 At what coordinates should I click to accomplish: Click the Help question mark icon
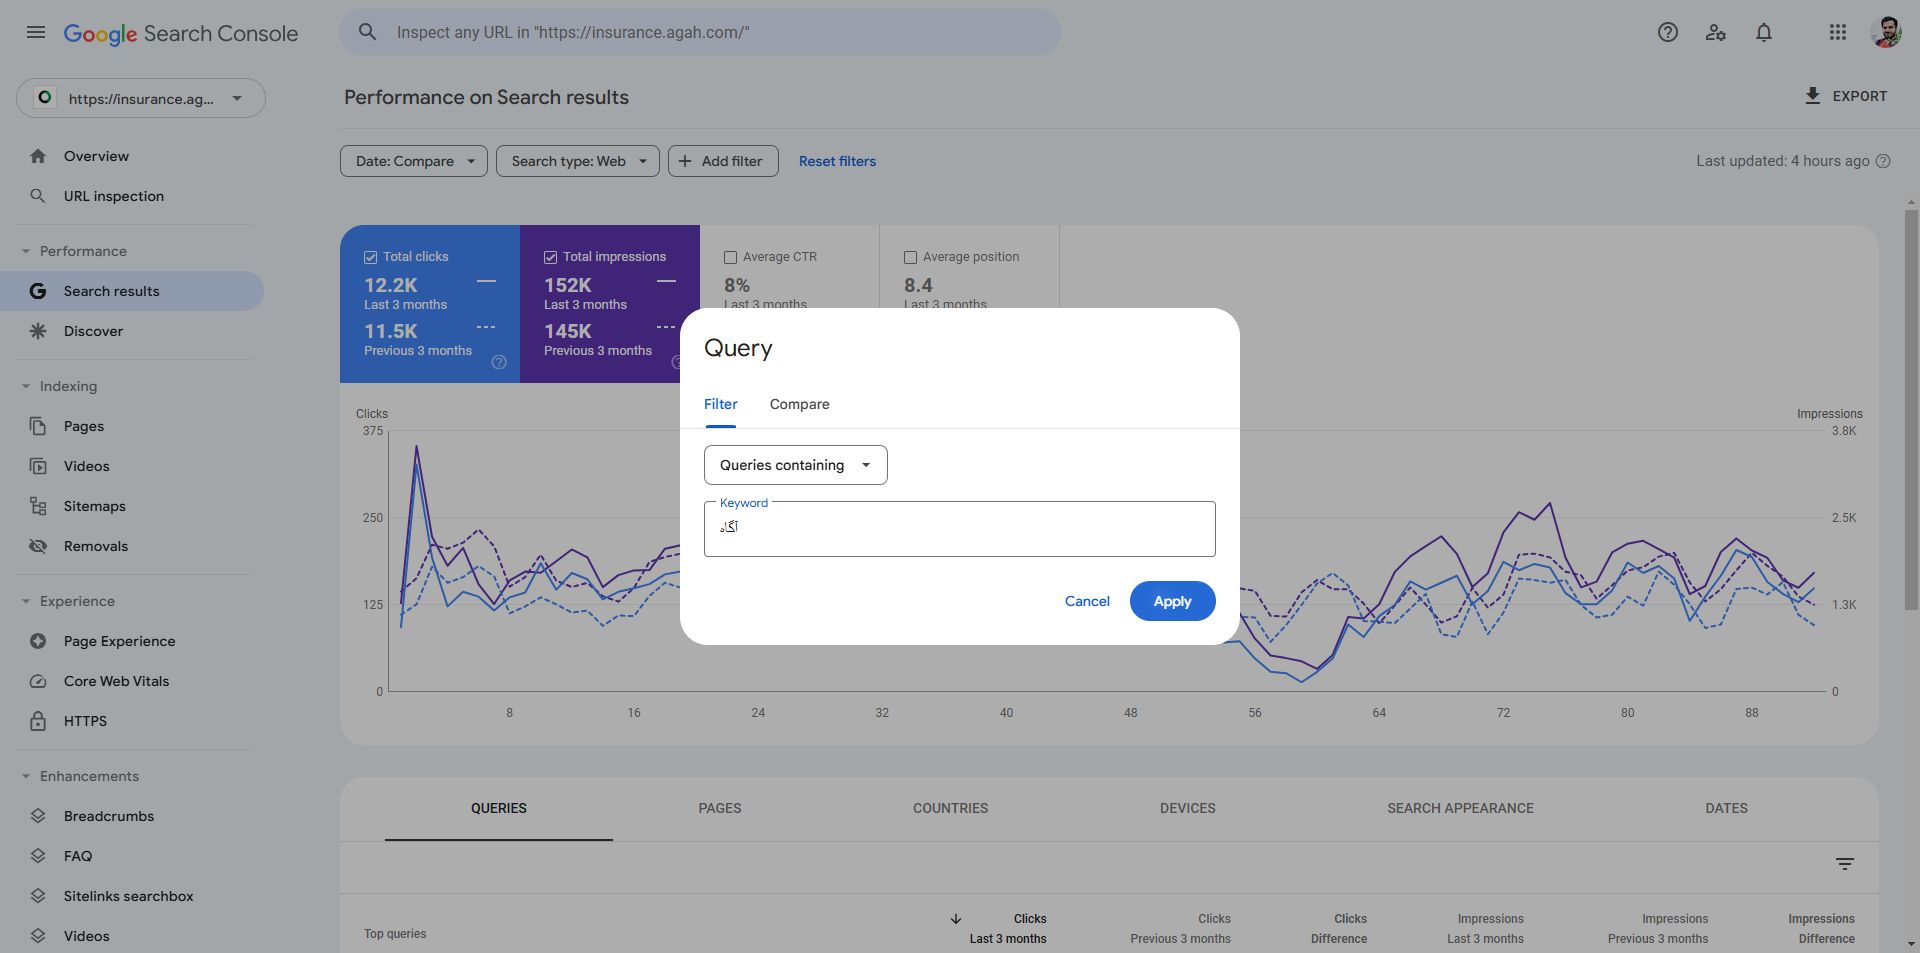1667,32
